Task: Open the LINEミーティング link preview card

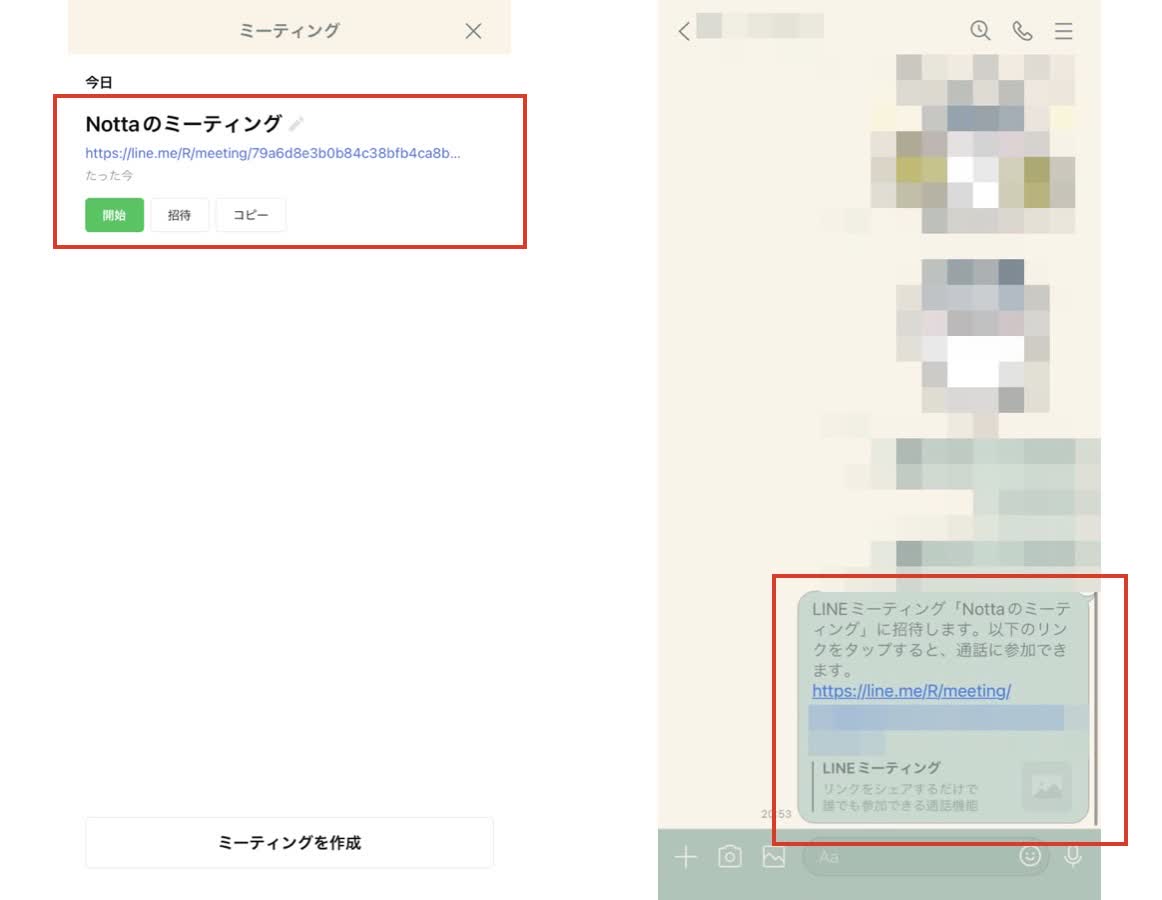Action: click(943, 787)
